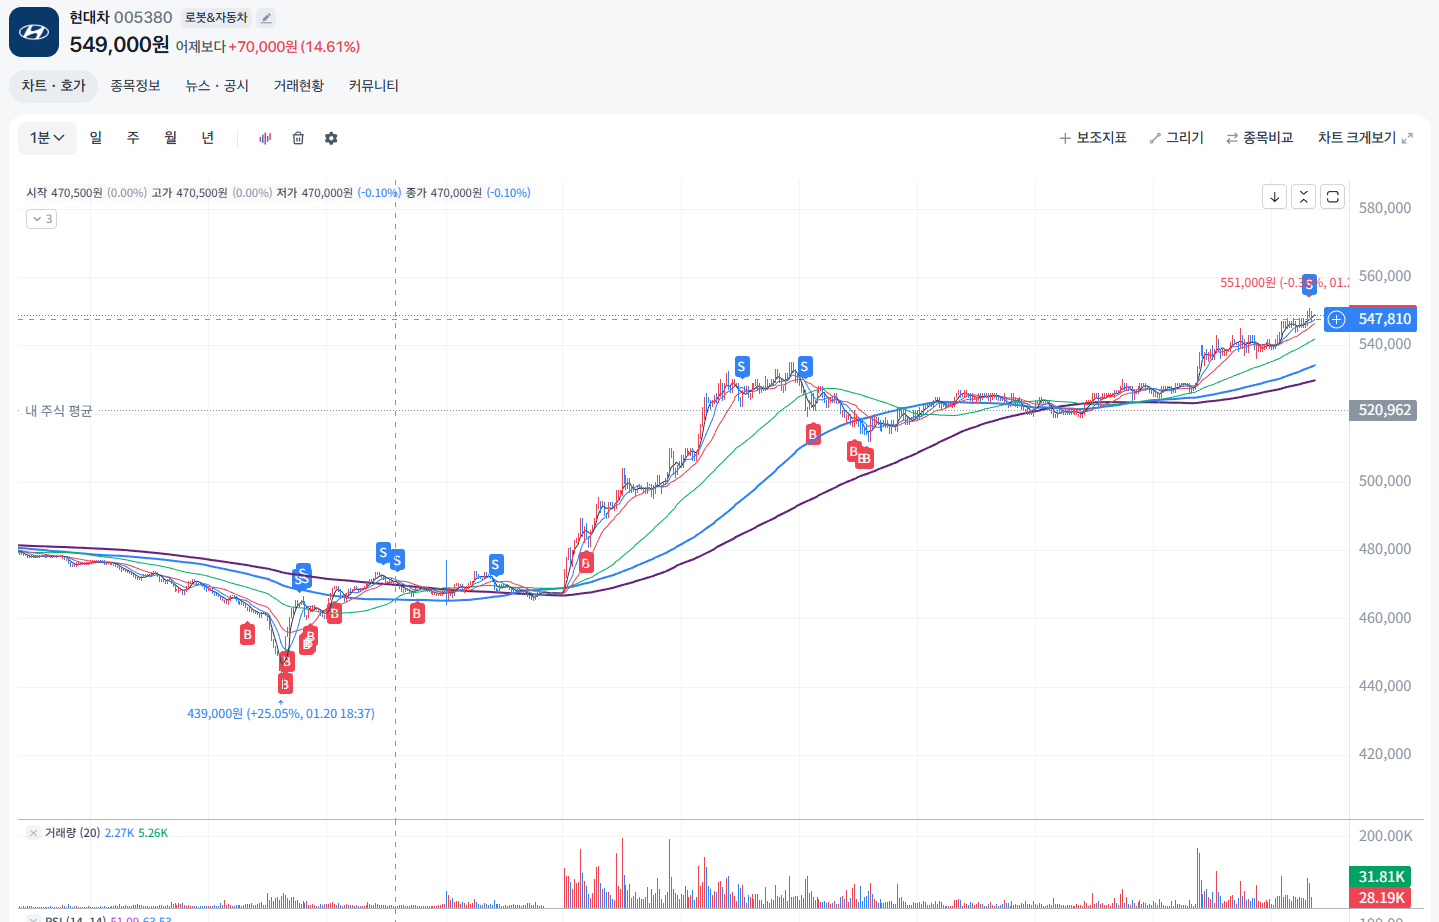Open the 커뮤니티 tab

[374, 86]
